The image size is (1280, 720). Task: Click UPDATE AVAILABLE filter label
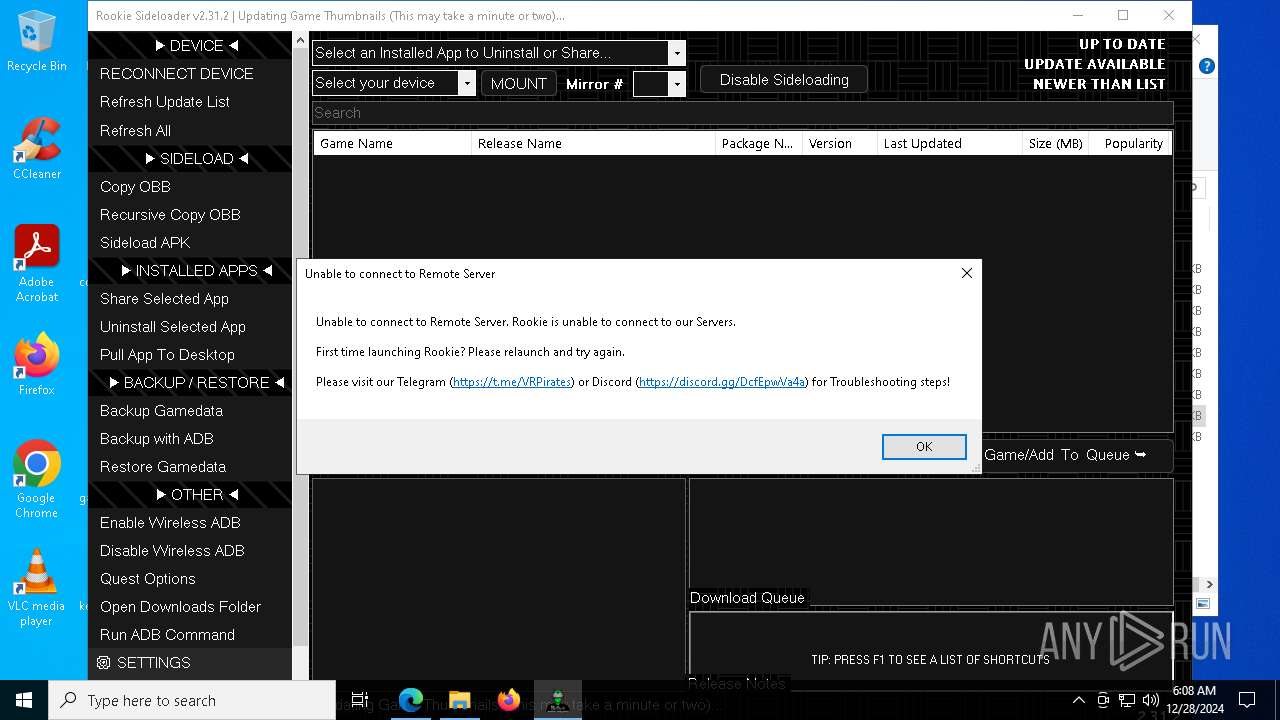pos(1094,64)
